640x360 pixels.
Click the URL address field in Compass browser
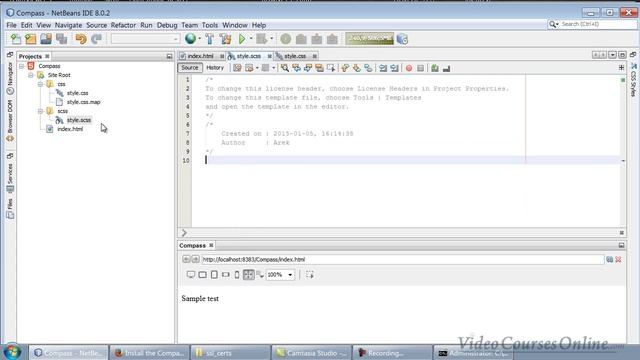[402, 260]
